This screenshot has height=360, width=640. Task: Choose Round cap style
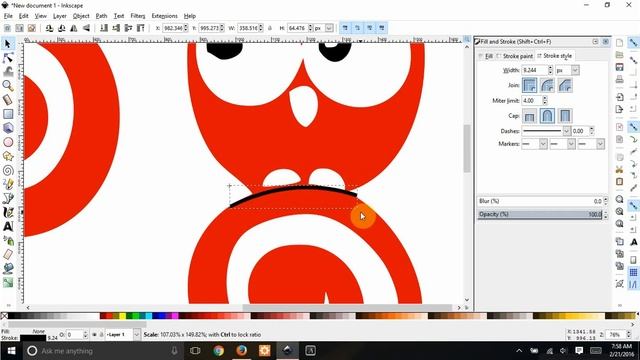point(547,116)
